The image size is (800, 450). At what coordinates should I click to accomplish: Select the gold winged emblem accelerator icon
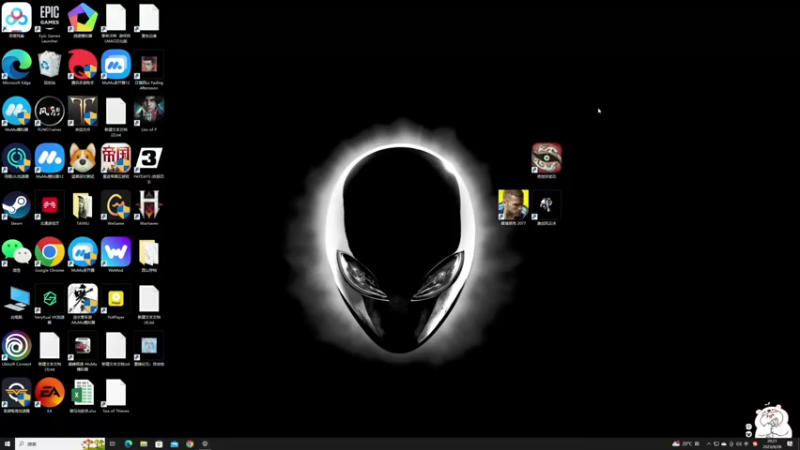(16, 395)
